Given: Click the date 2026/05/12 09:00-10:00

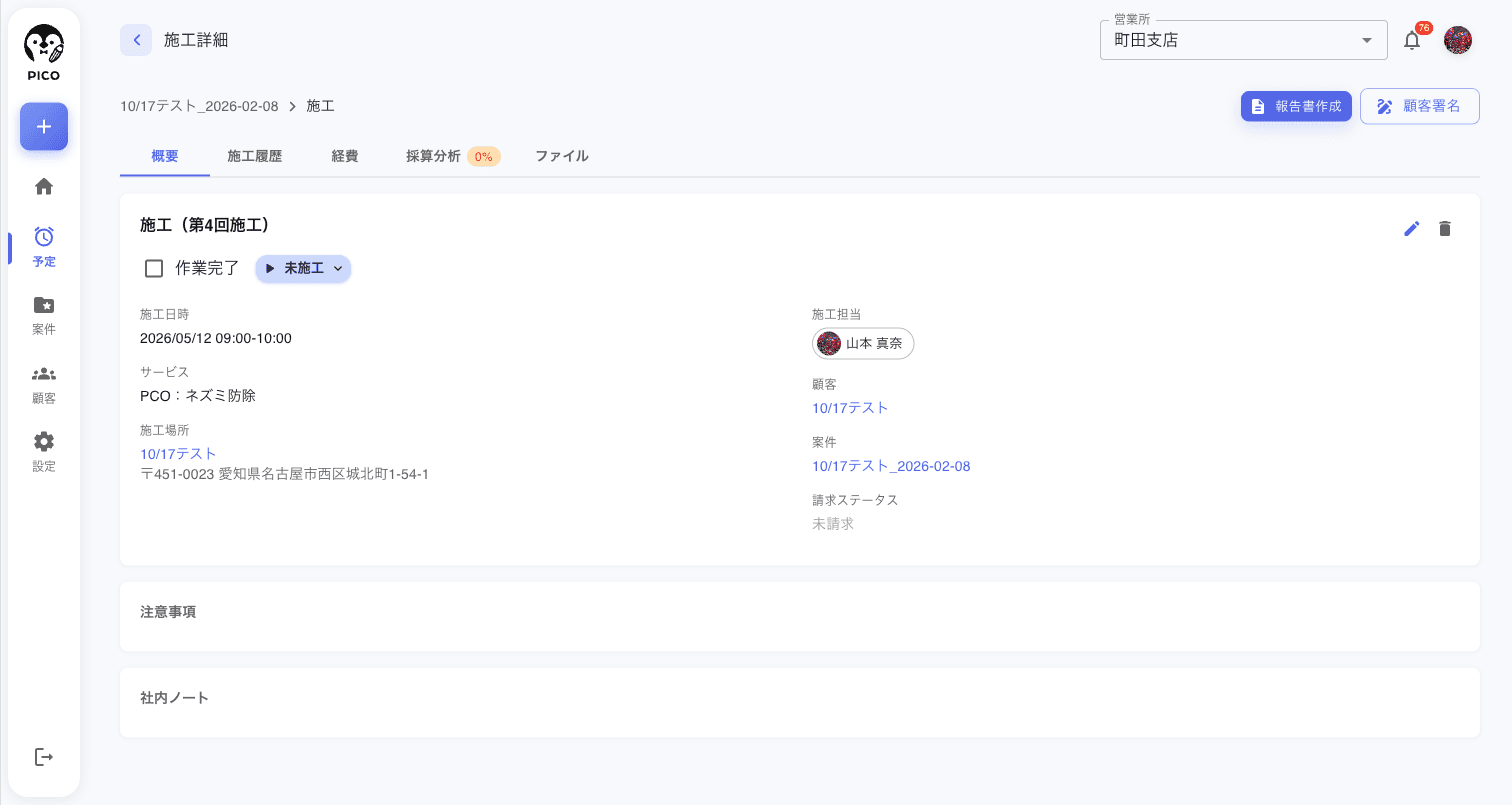Looking at the screenshot, I should 216,338.
